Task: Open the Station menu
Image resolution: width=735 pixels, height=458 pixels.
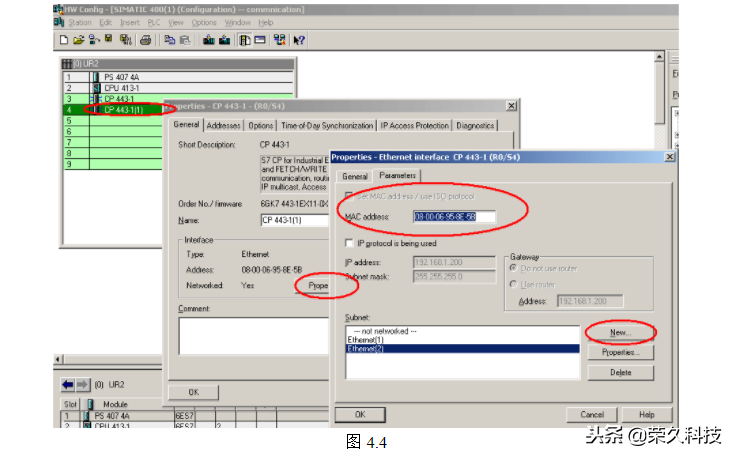Action: coord(80,22)
